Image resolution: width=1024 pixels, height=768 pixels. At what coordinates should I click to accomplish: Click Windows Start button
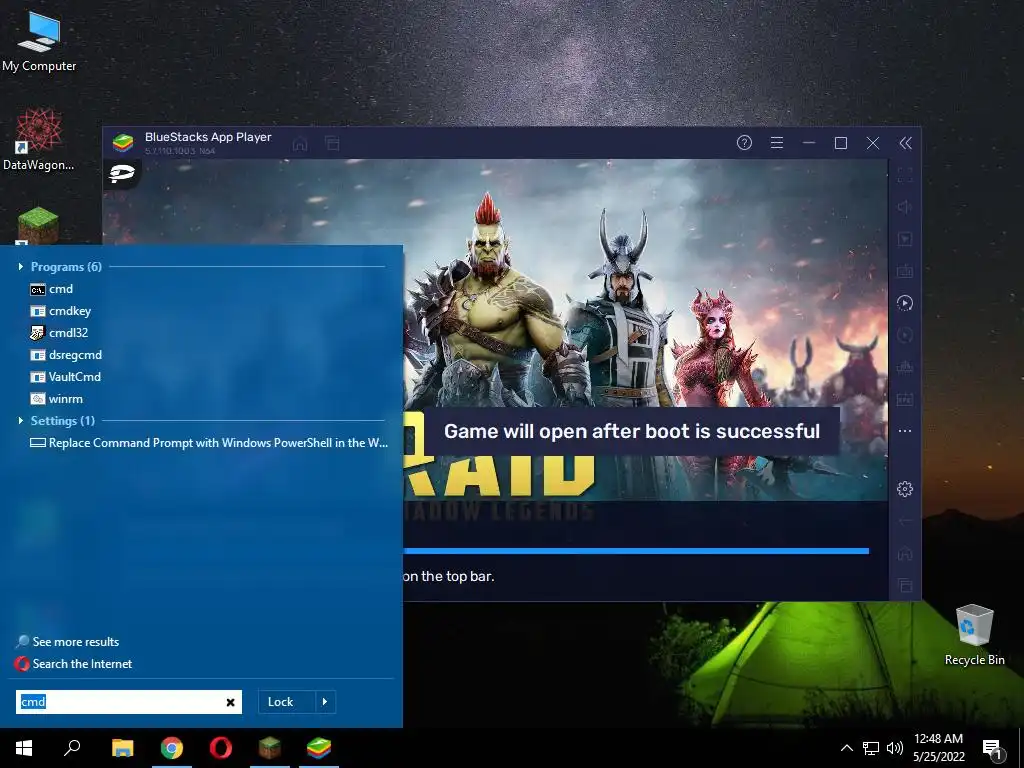pos(24,748)
